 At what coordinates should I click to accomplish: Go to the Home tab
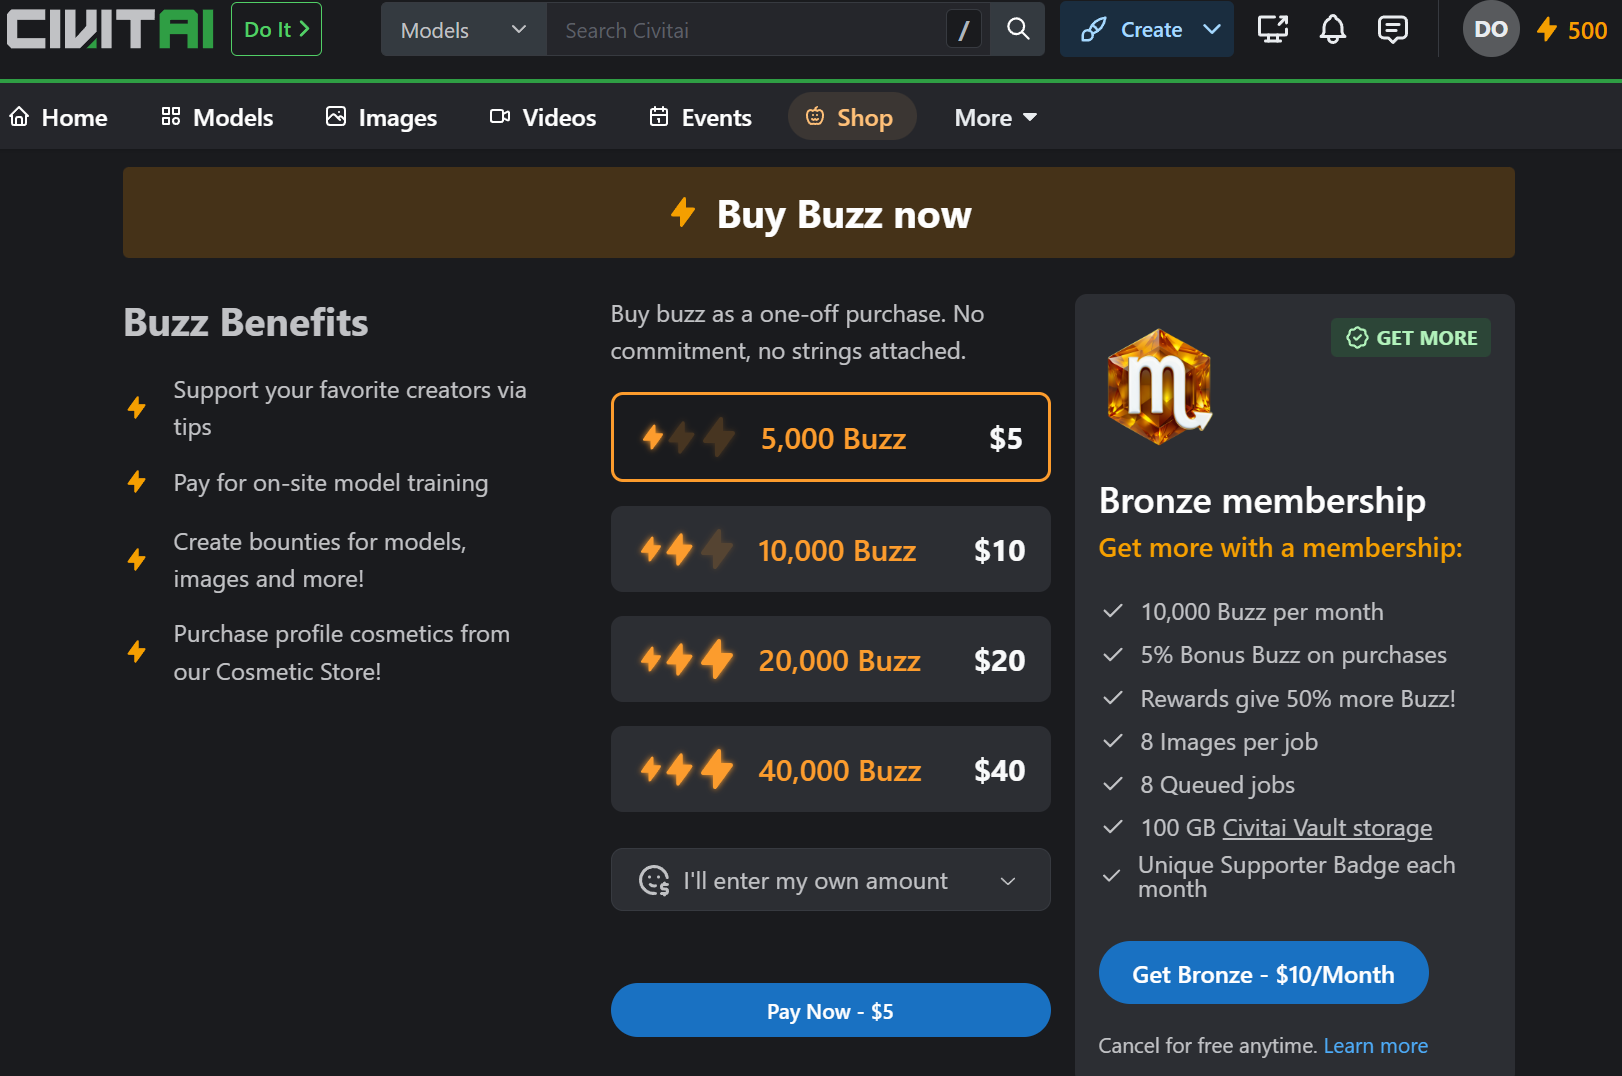pos(59,117)
